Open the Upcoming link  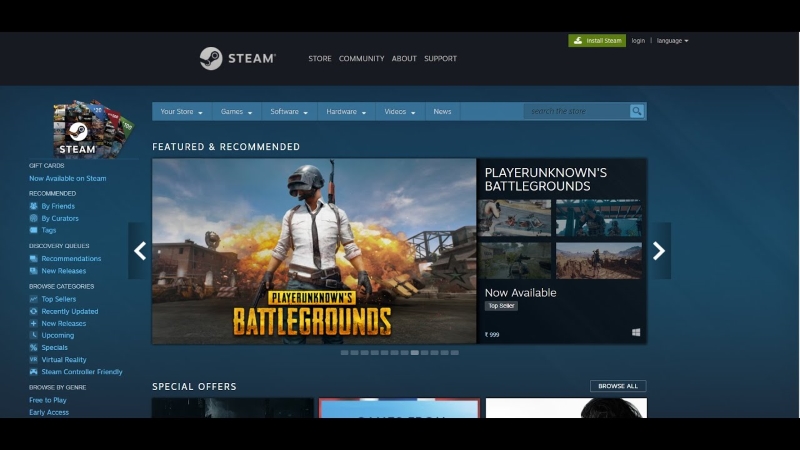point(58,335)
